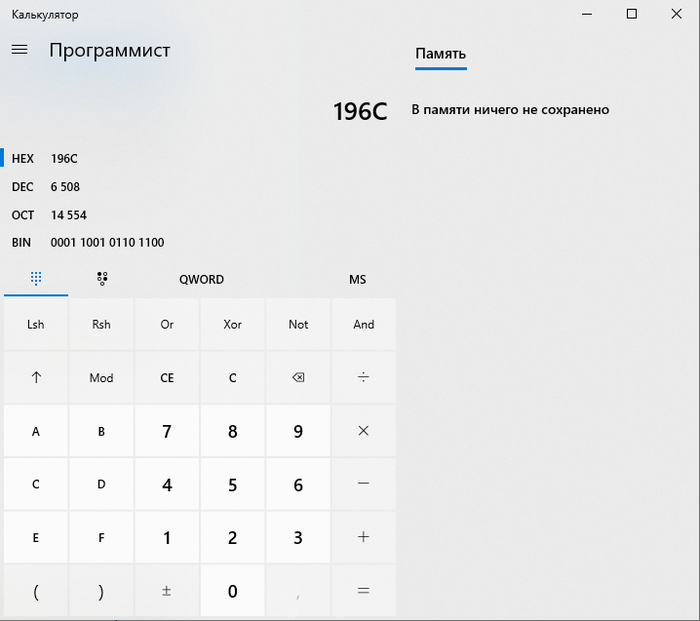Click the shift up-arrow key
The image size is (700, 621).
coord(36,377)
